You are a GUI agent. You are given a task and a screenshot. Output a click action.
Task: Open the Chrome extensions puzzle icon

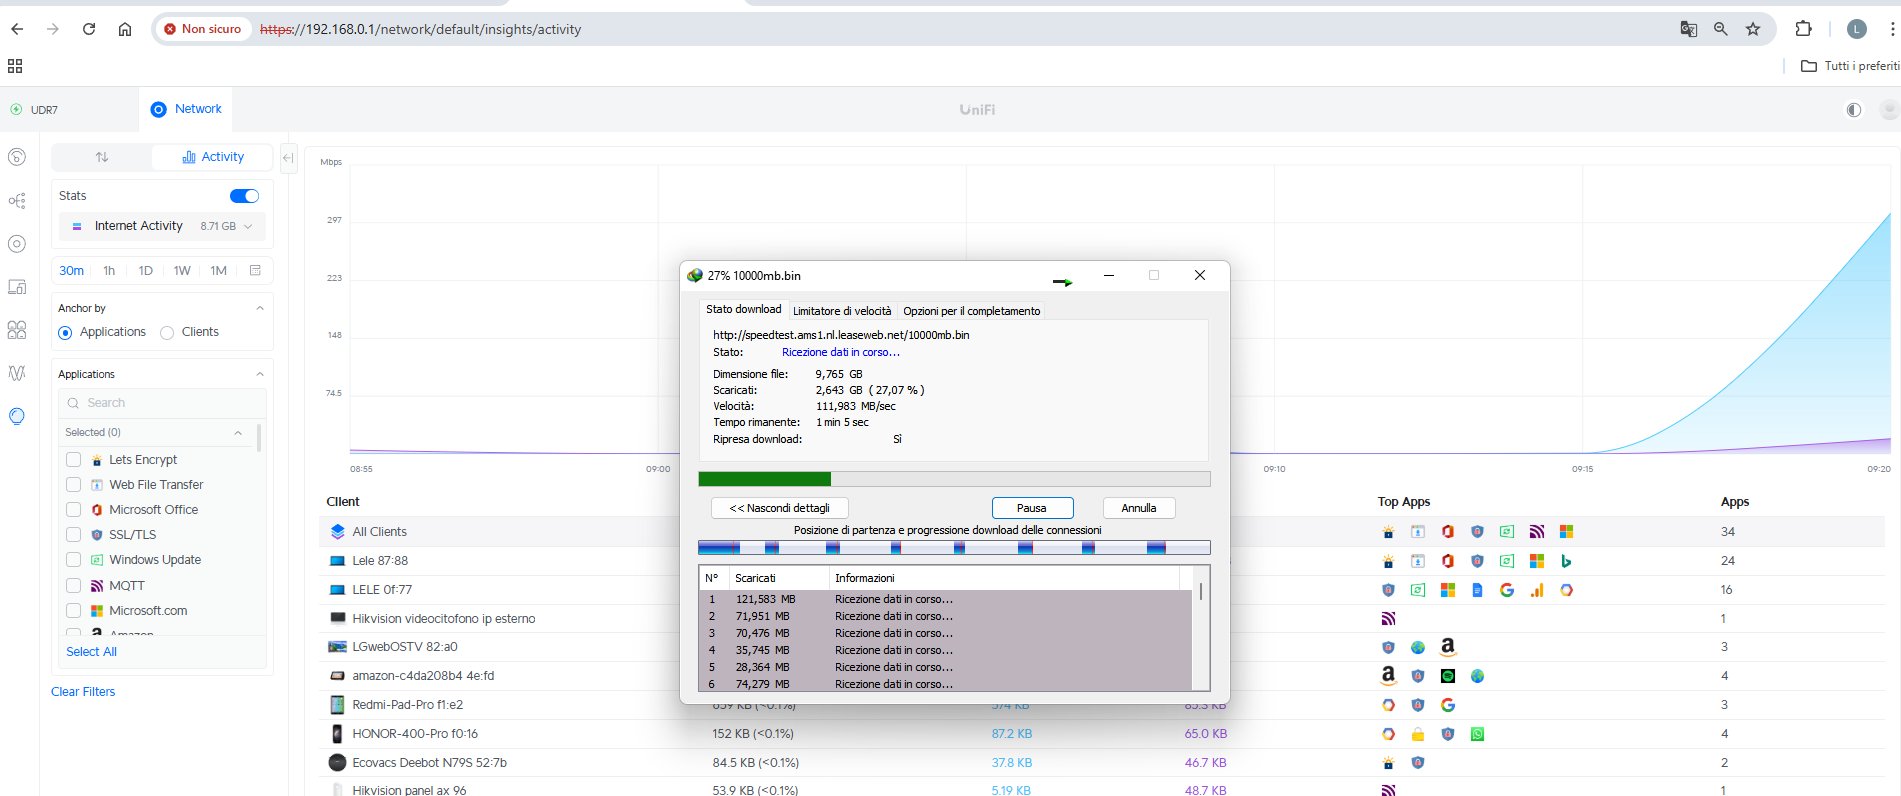point(1803,29)
